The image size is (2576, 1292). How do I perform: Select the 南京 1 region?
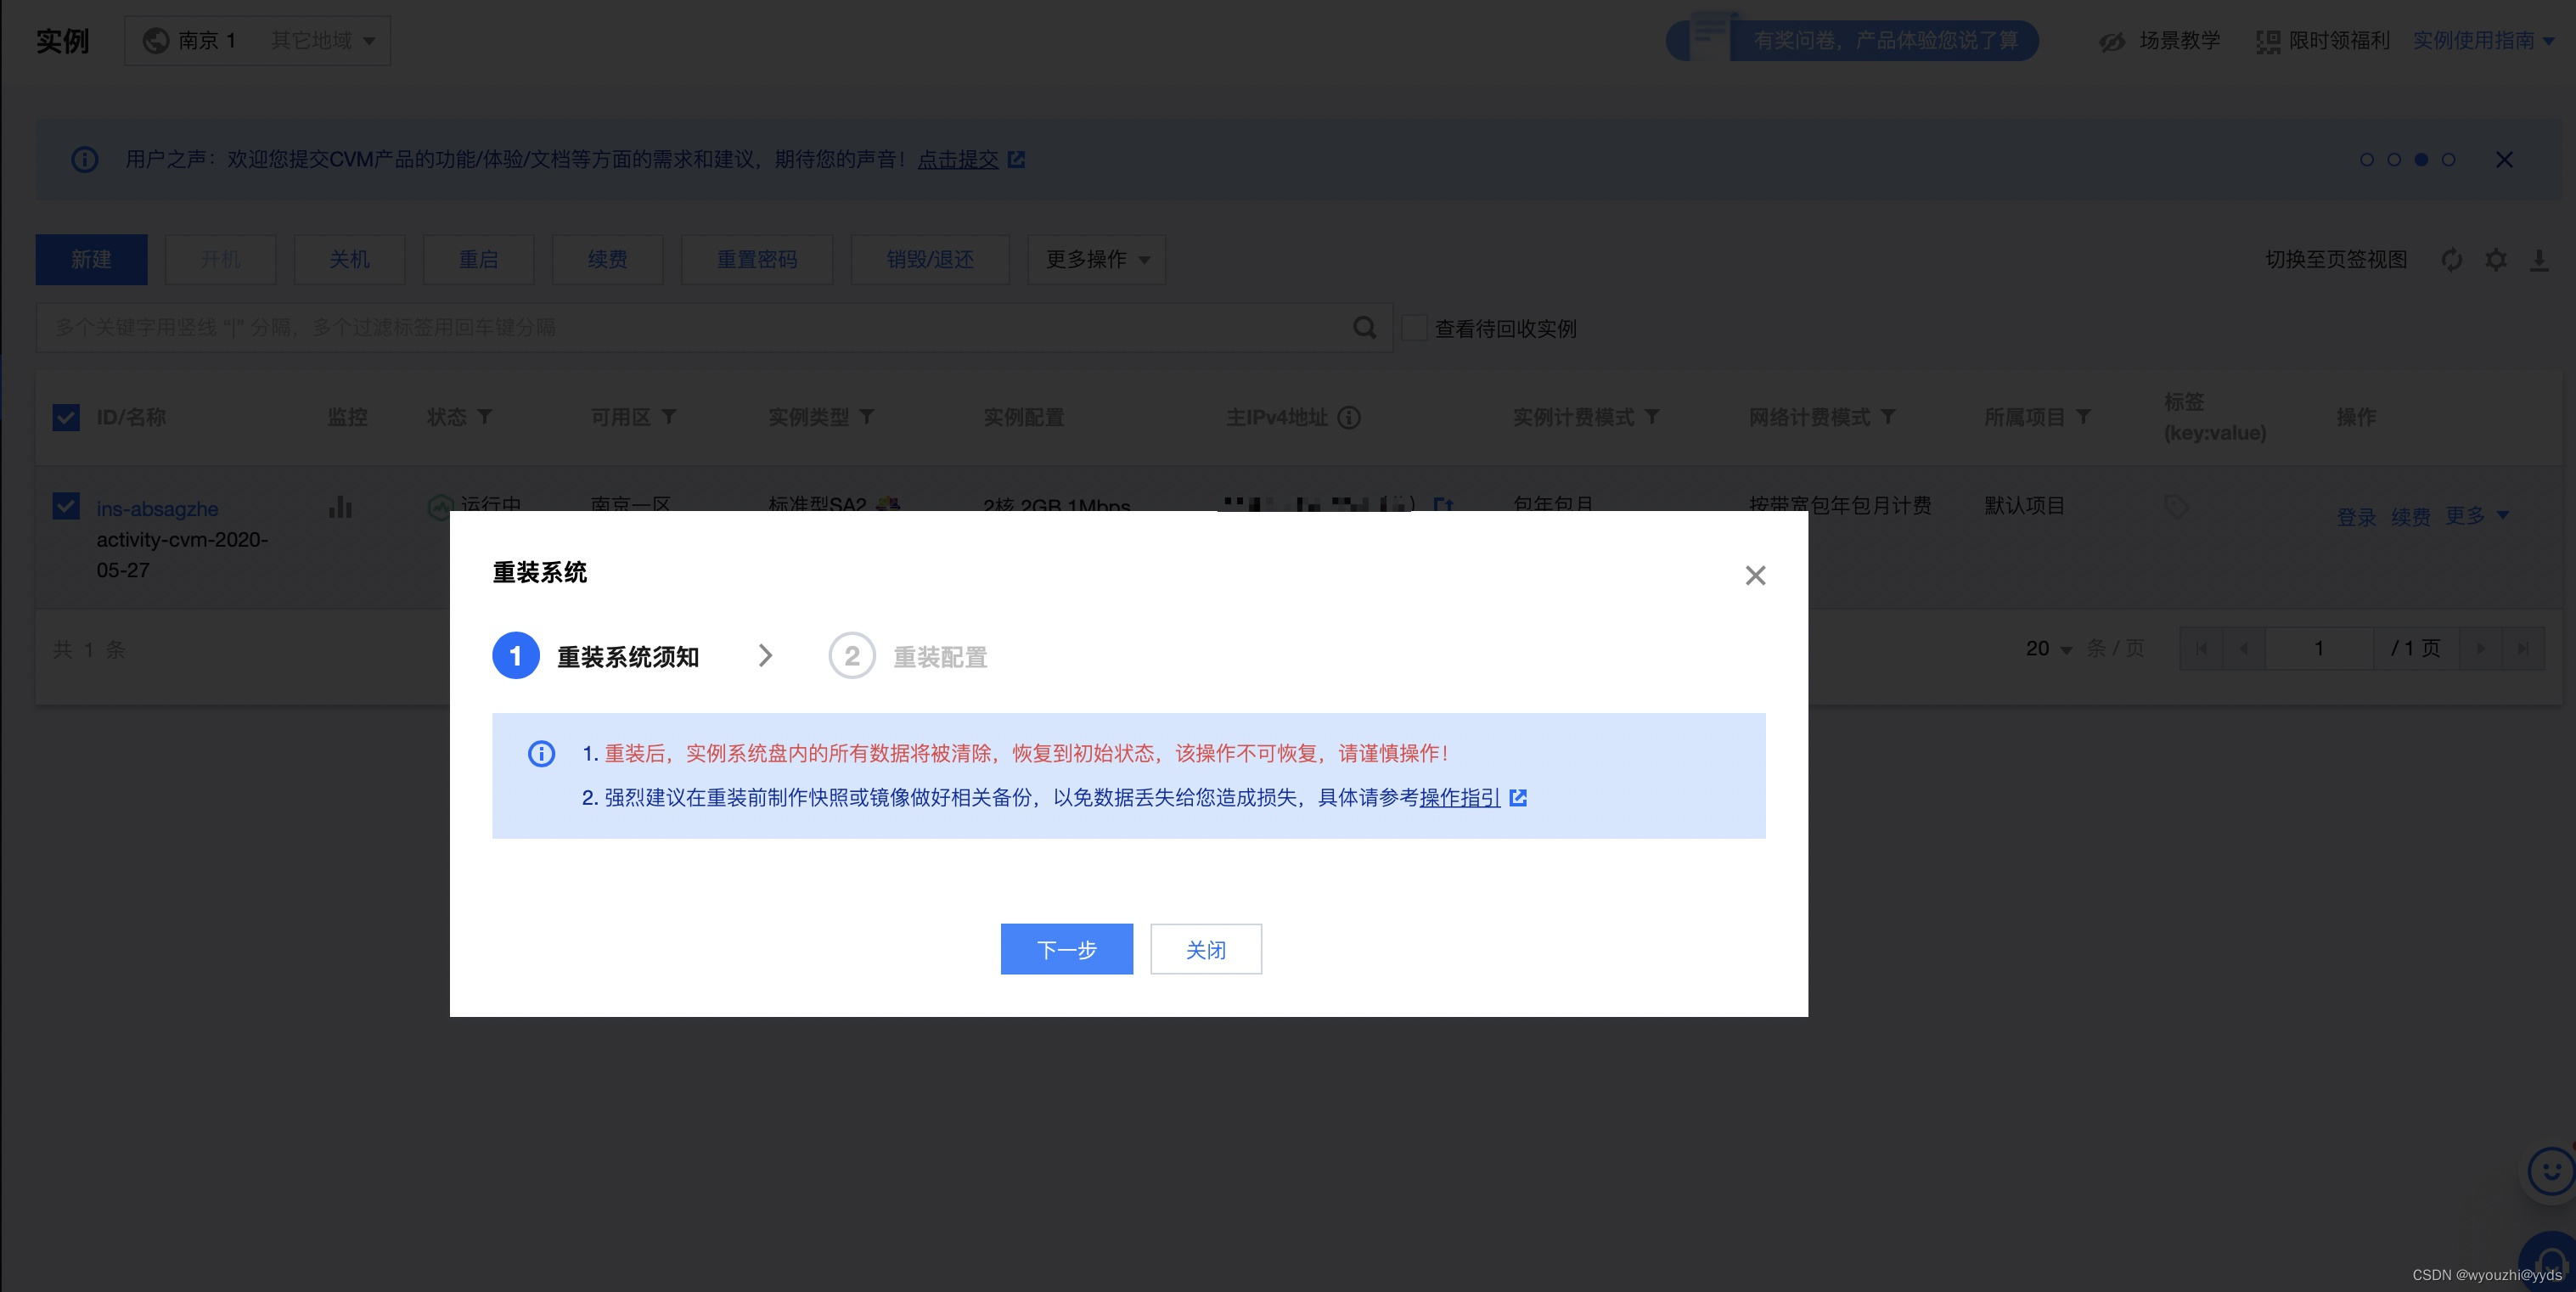pyautogui.click(x=207, y=40)
